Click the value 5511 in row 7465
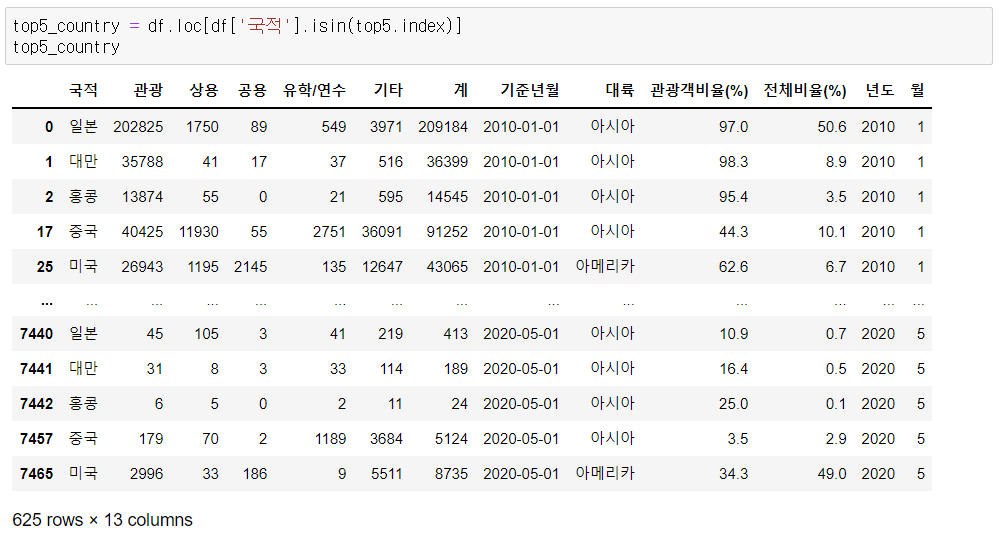This screenshot has height=536, width=1002. click(387, 474)
